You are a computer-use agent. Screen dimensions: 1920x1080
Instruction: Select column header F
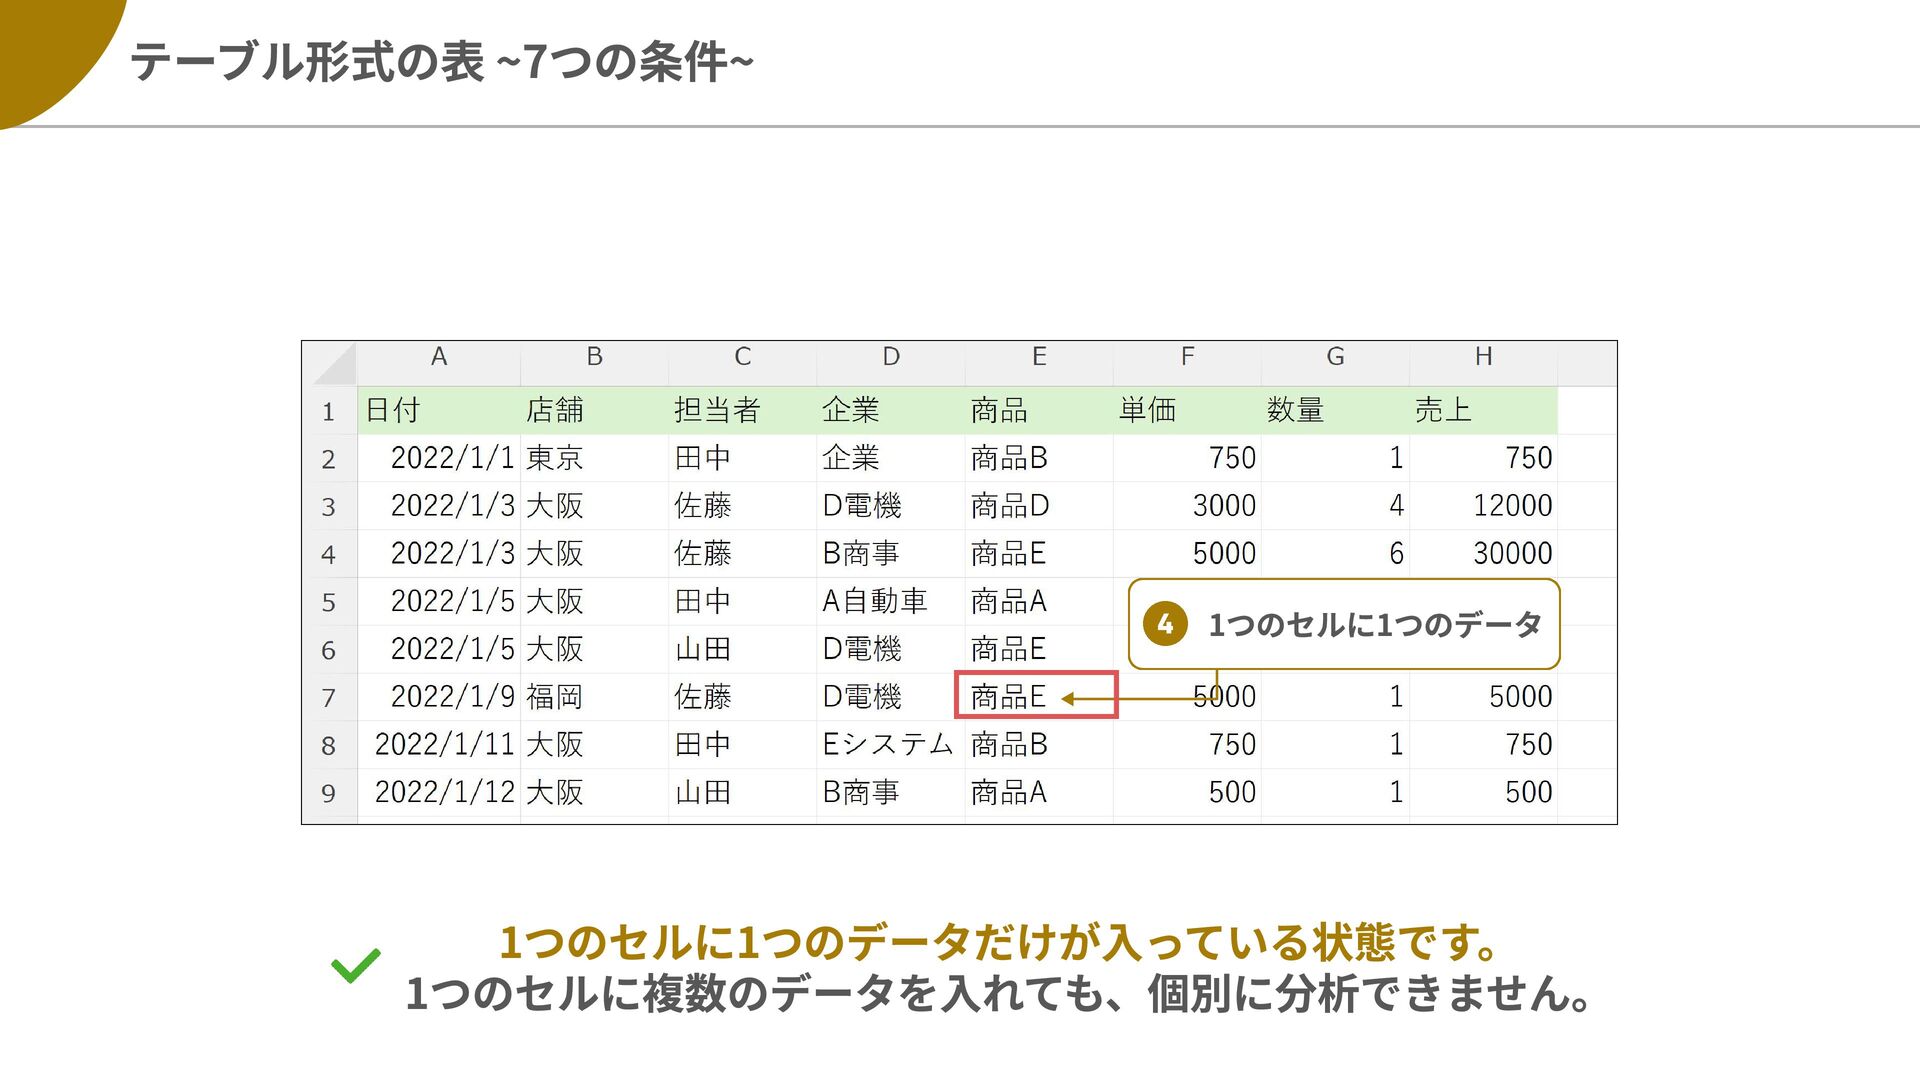[x=1187, y=364]
